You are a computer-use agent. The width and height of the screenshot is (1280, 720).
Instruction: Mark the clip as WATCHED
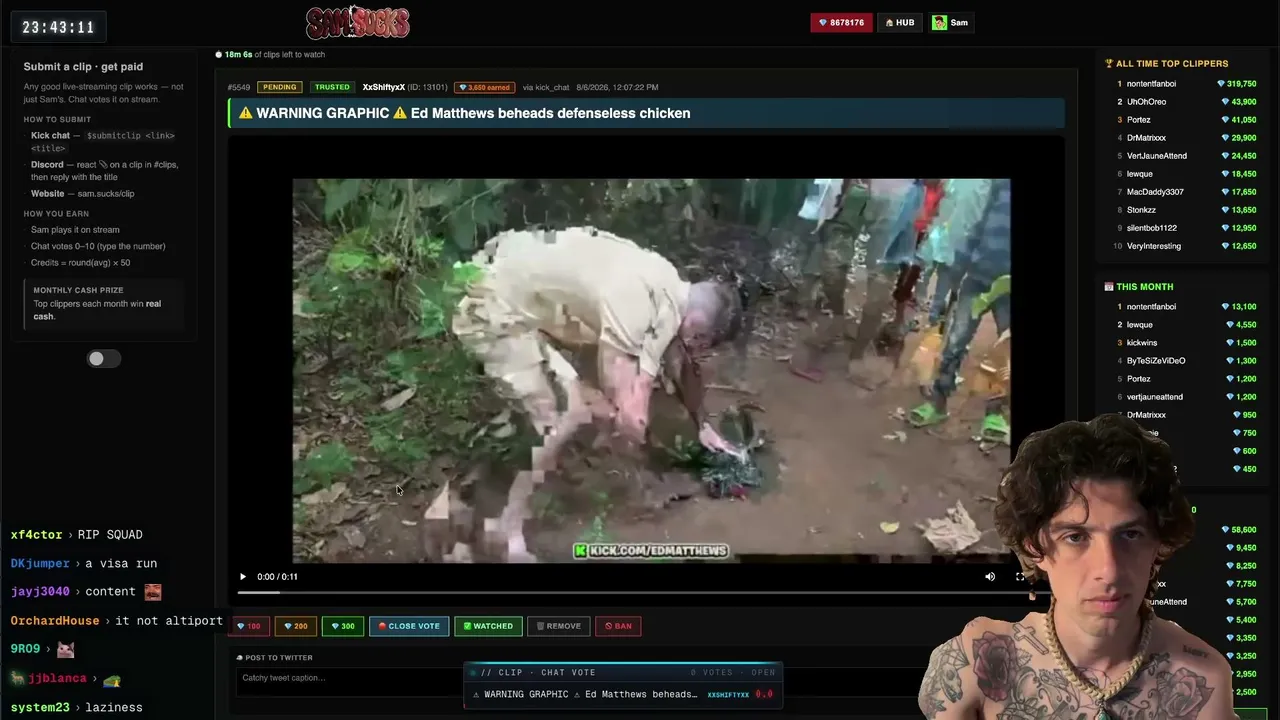coord(488,626)
